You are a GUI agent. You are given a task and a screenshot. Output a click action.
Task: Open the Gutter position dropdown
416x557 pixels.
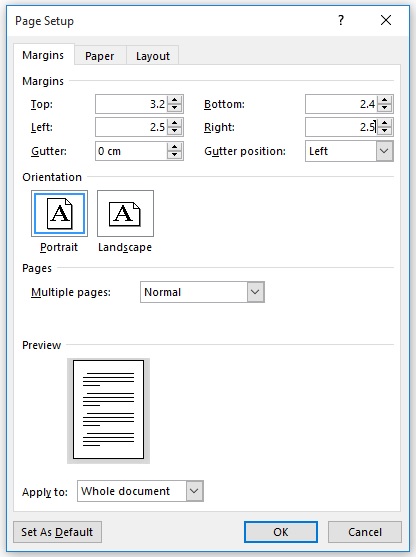(384, 151)
